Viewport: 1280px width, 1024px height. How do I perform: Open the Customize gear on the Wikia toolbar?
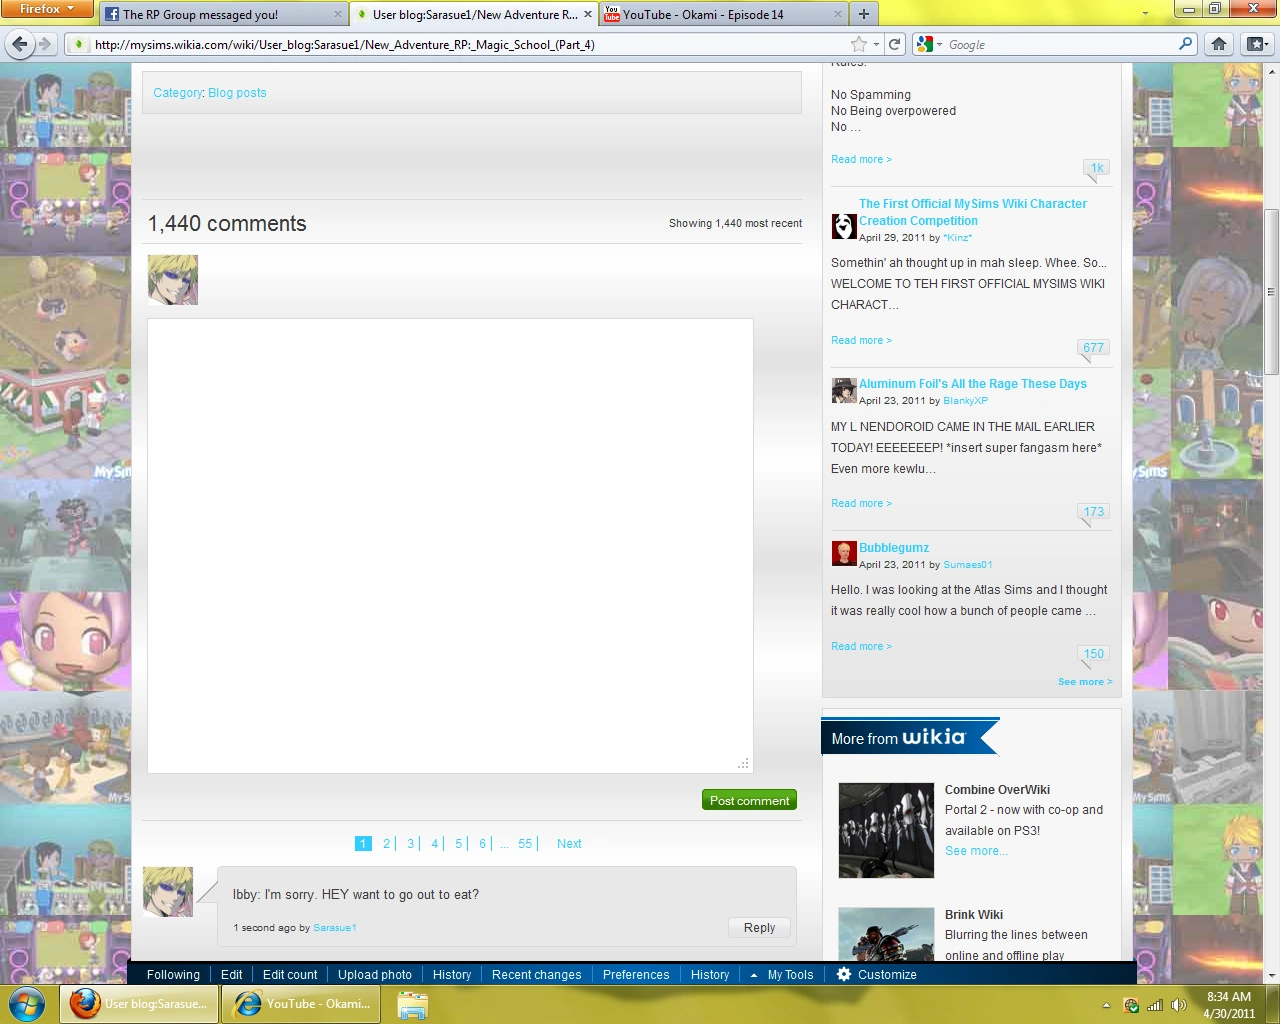(x=844, y=974)
